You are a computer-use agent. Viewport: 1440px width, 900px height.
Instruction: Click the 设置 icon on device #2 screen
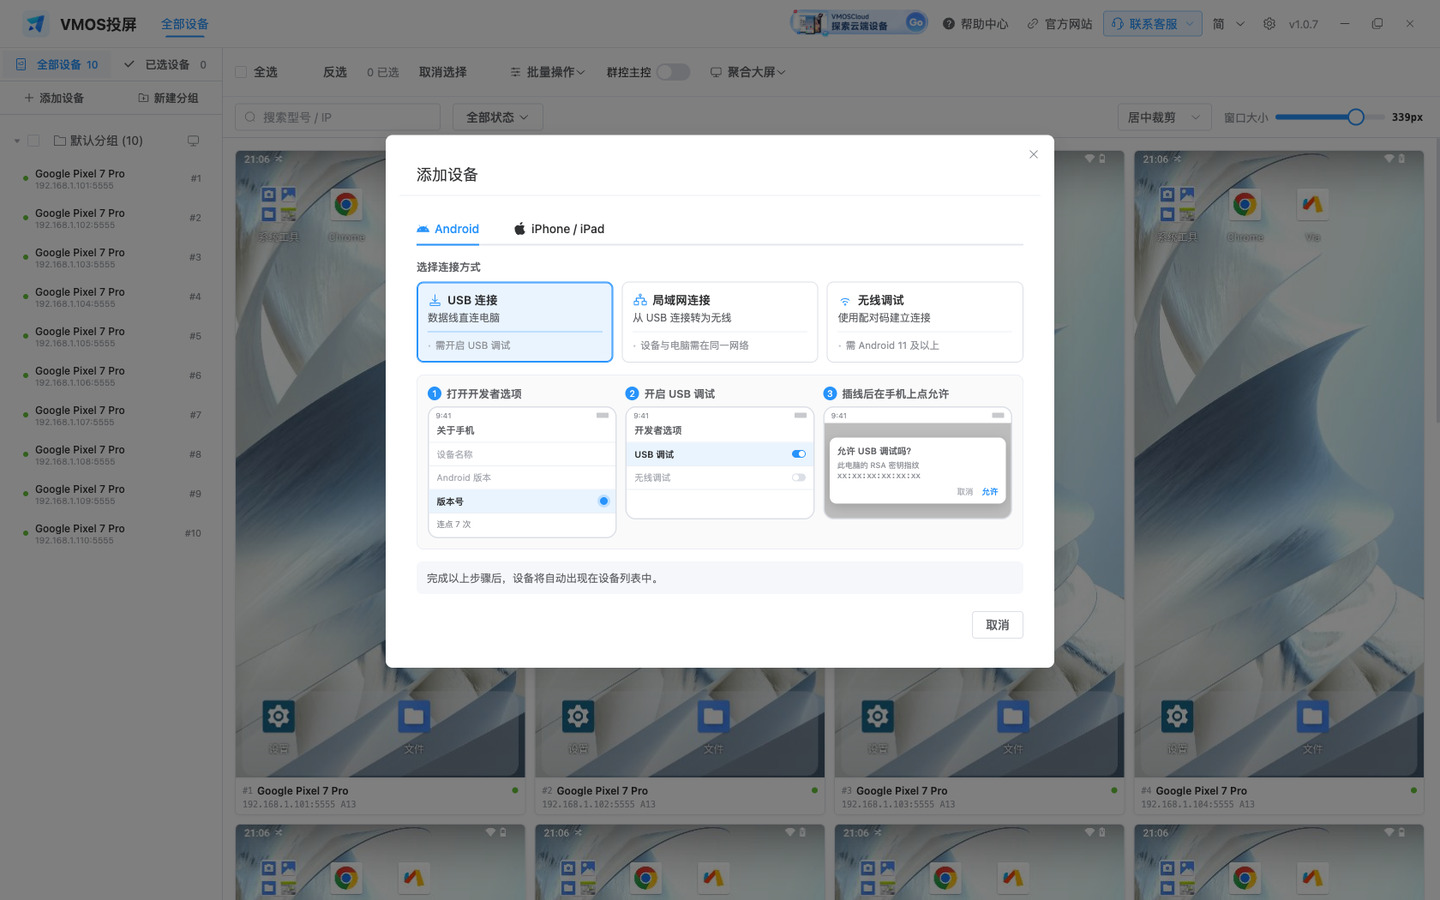(578, 716)
